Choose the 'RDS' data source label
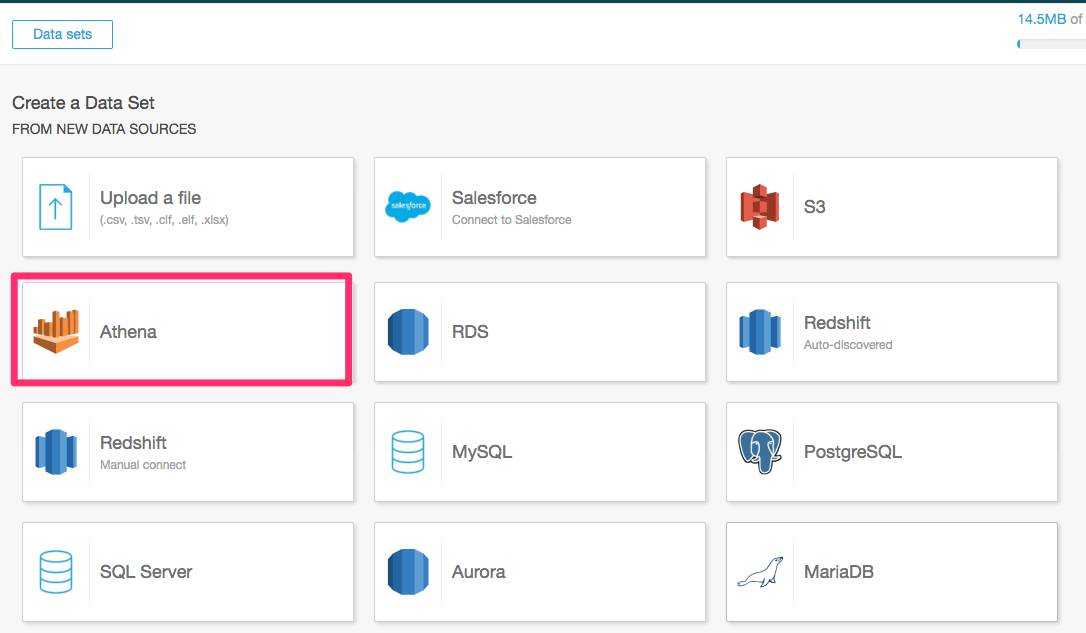The width and height of the screenshot is (1086, 633). pyautogui.click(x=470, y=332)
